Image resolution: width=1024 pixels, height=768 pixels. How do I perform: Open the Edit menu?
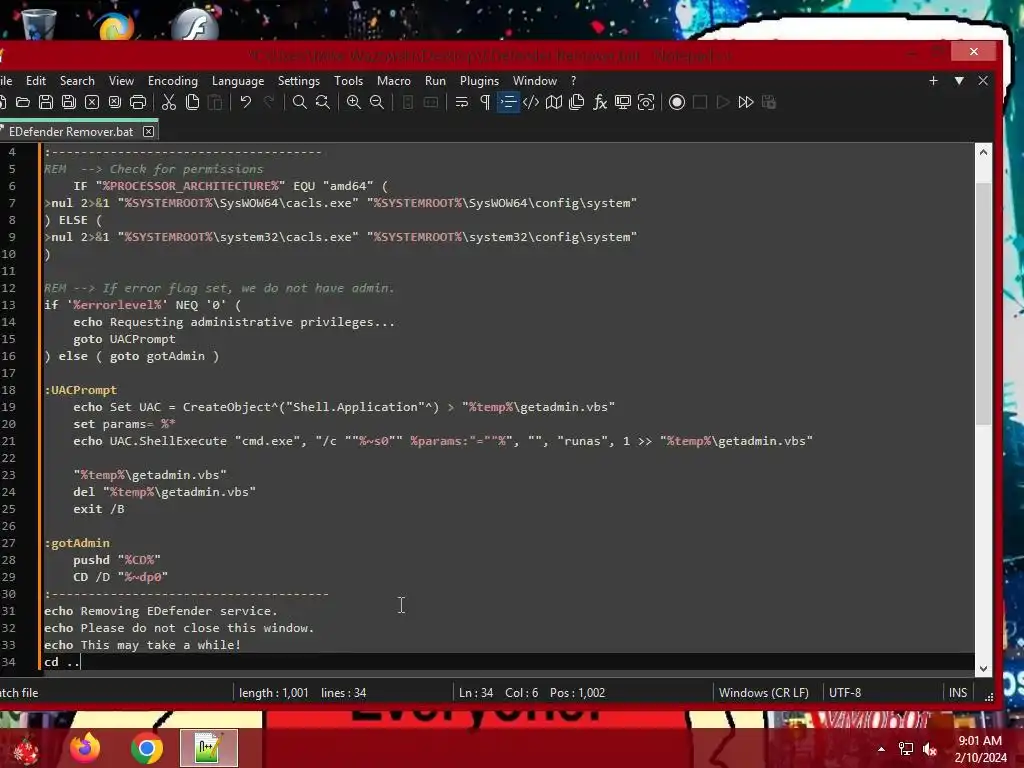(x=36, y=81)
